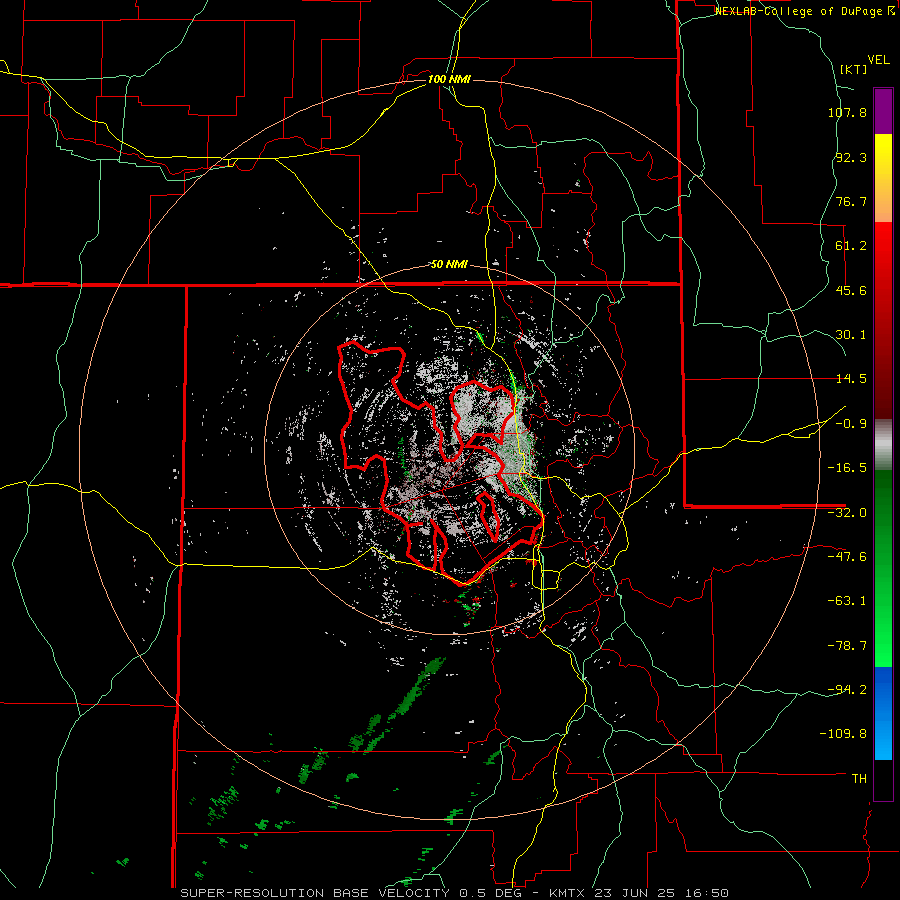Click the 50 NMI range ring label
Image resolution: width=900 pixels, height=900 pixels.
pyautogui.click(x=449, y=265)
